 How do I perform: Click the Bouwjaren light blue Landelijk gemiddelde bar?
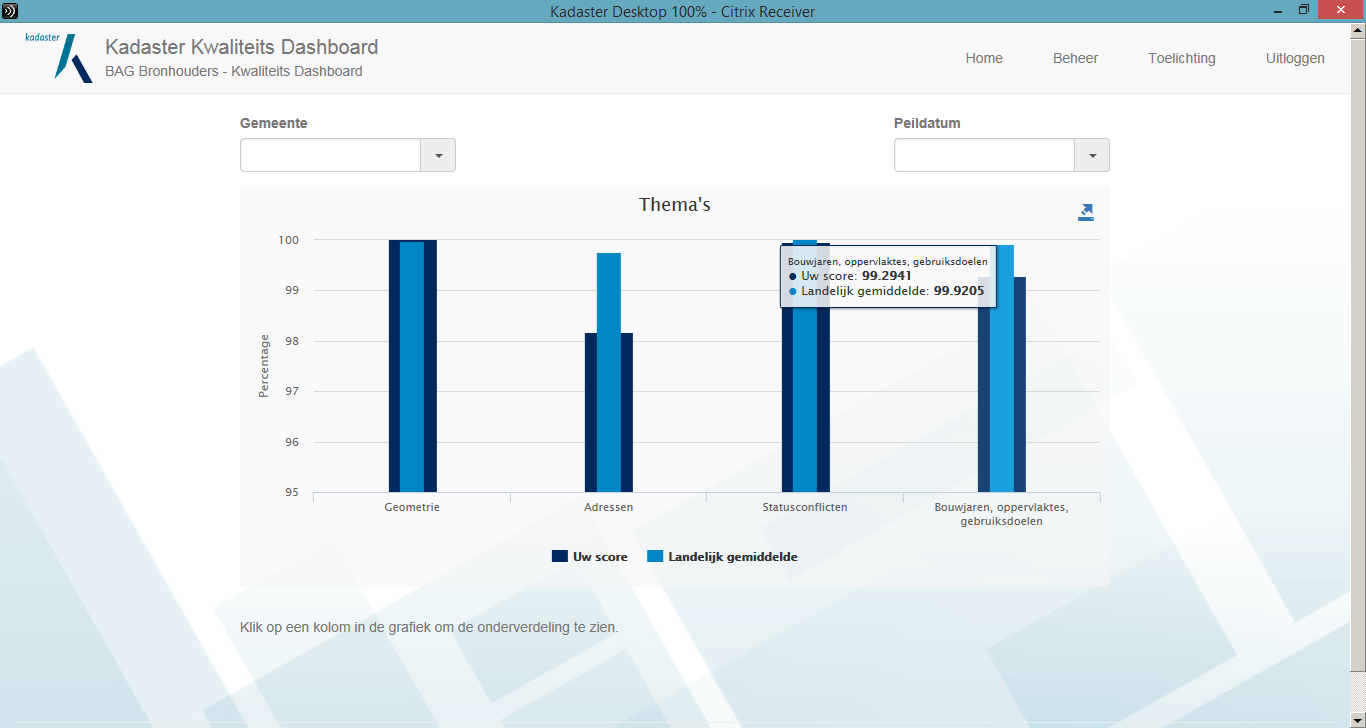(1002, 368)
